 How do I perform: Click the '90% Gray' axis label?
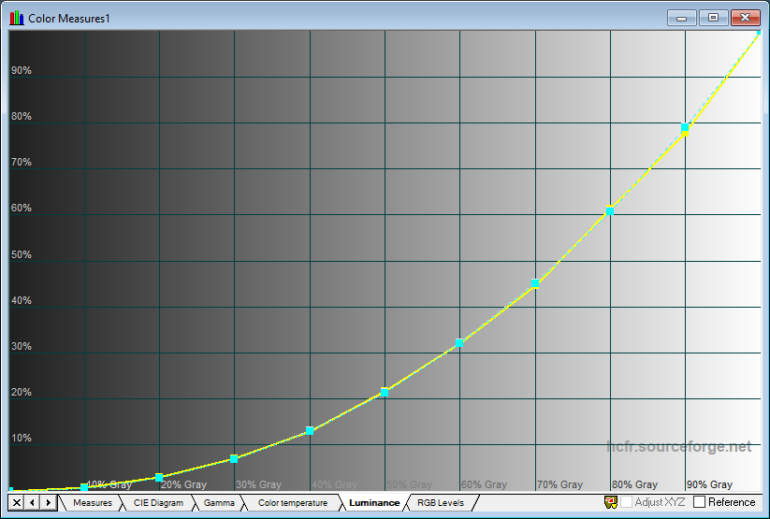pyautogui.click(x=710, y=485)
